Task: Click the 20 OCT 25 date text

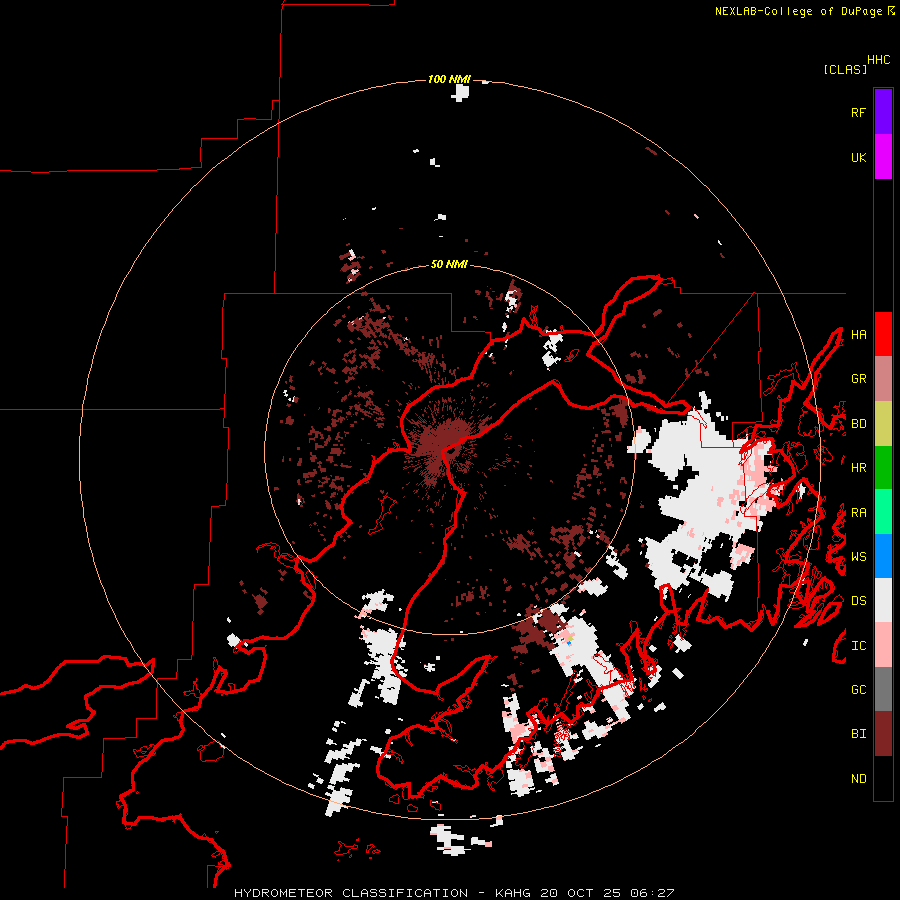Action: [x=580, y=893]
